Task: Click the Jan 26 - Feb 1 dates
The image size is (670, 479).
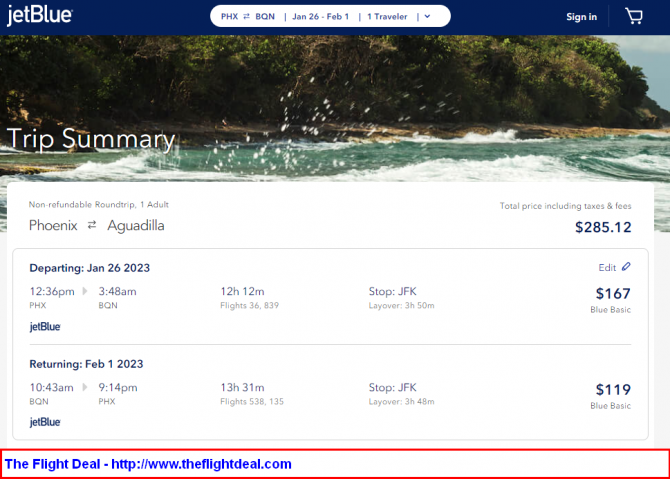Action: point(320,16)
